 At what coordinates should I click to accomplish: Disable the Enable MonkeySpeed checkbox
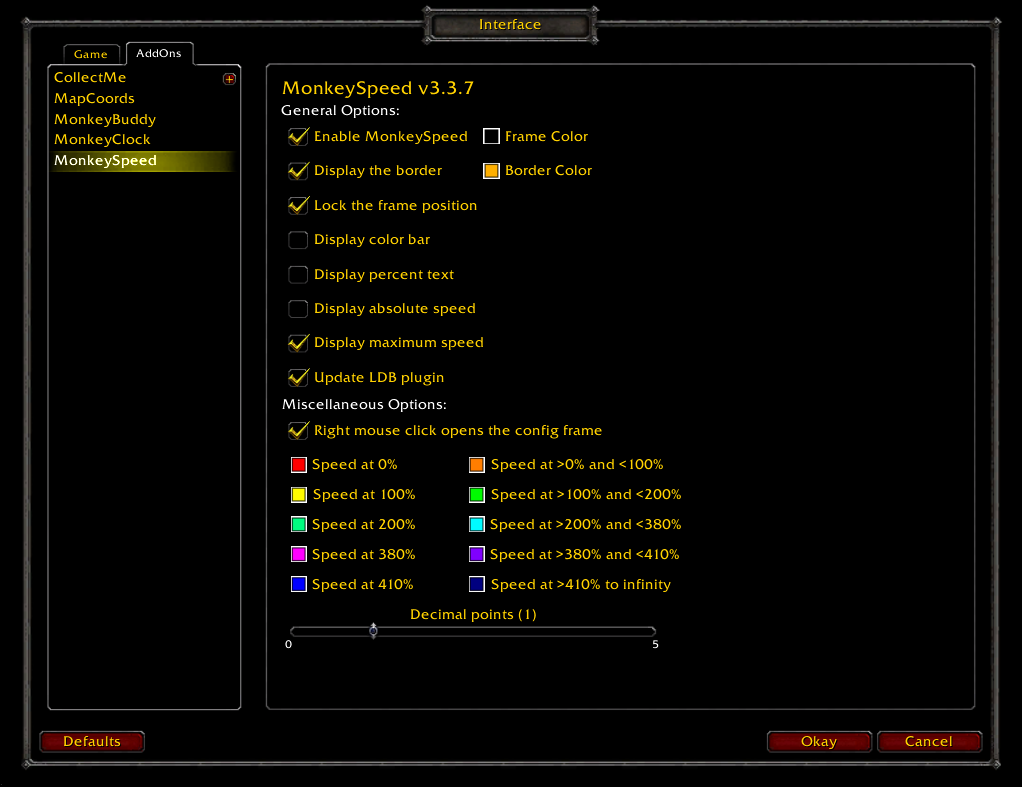coord(298,137)
